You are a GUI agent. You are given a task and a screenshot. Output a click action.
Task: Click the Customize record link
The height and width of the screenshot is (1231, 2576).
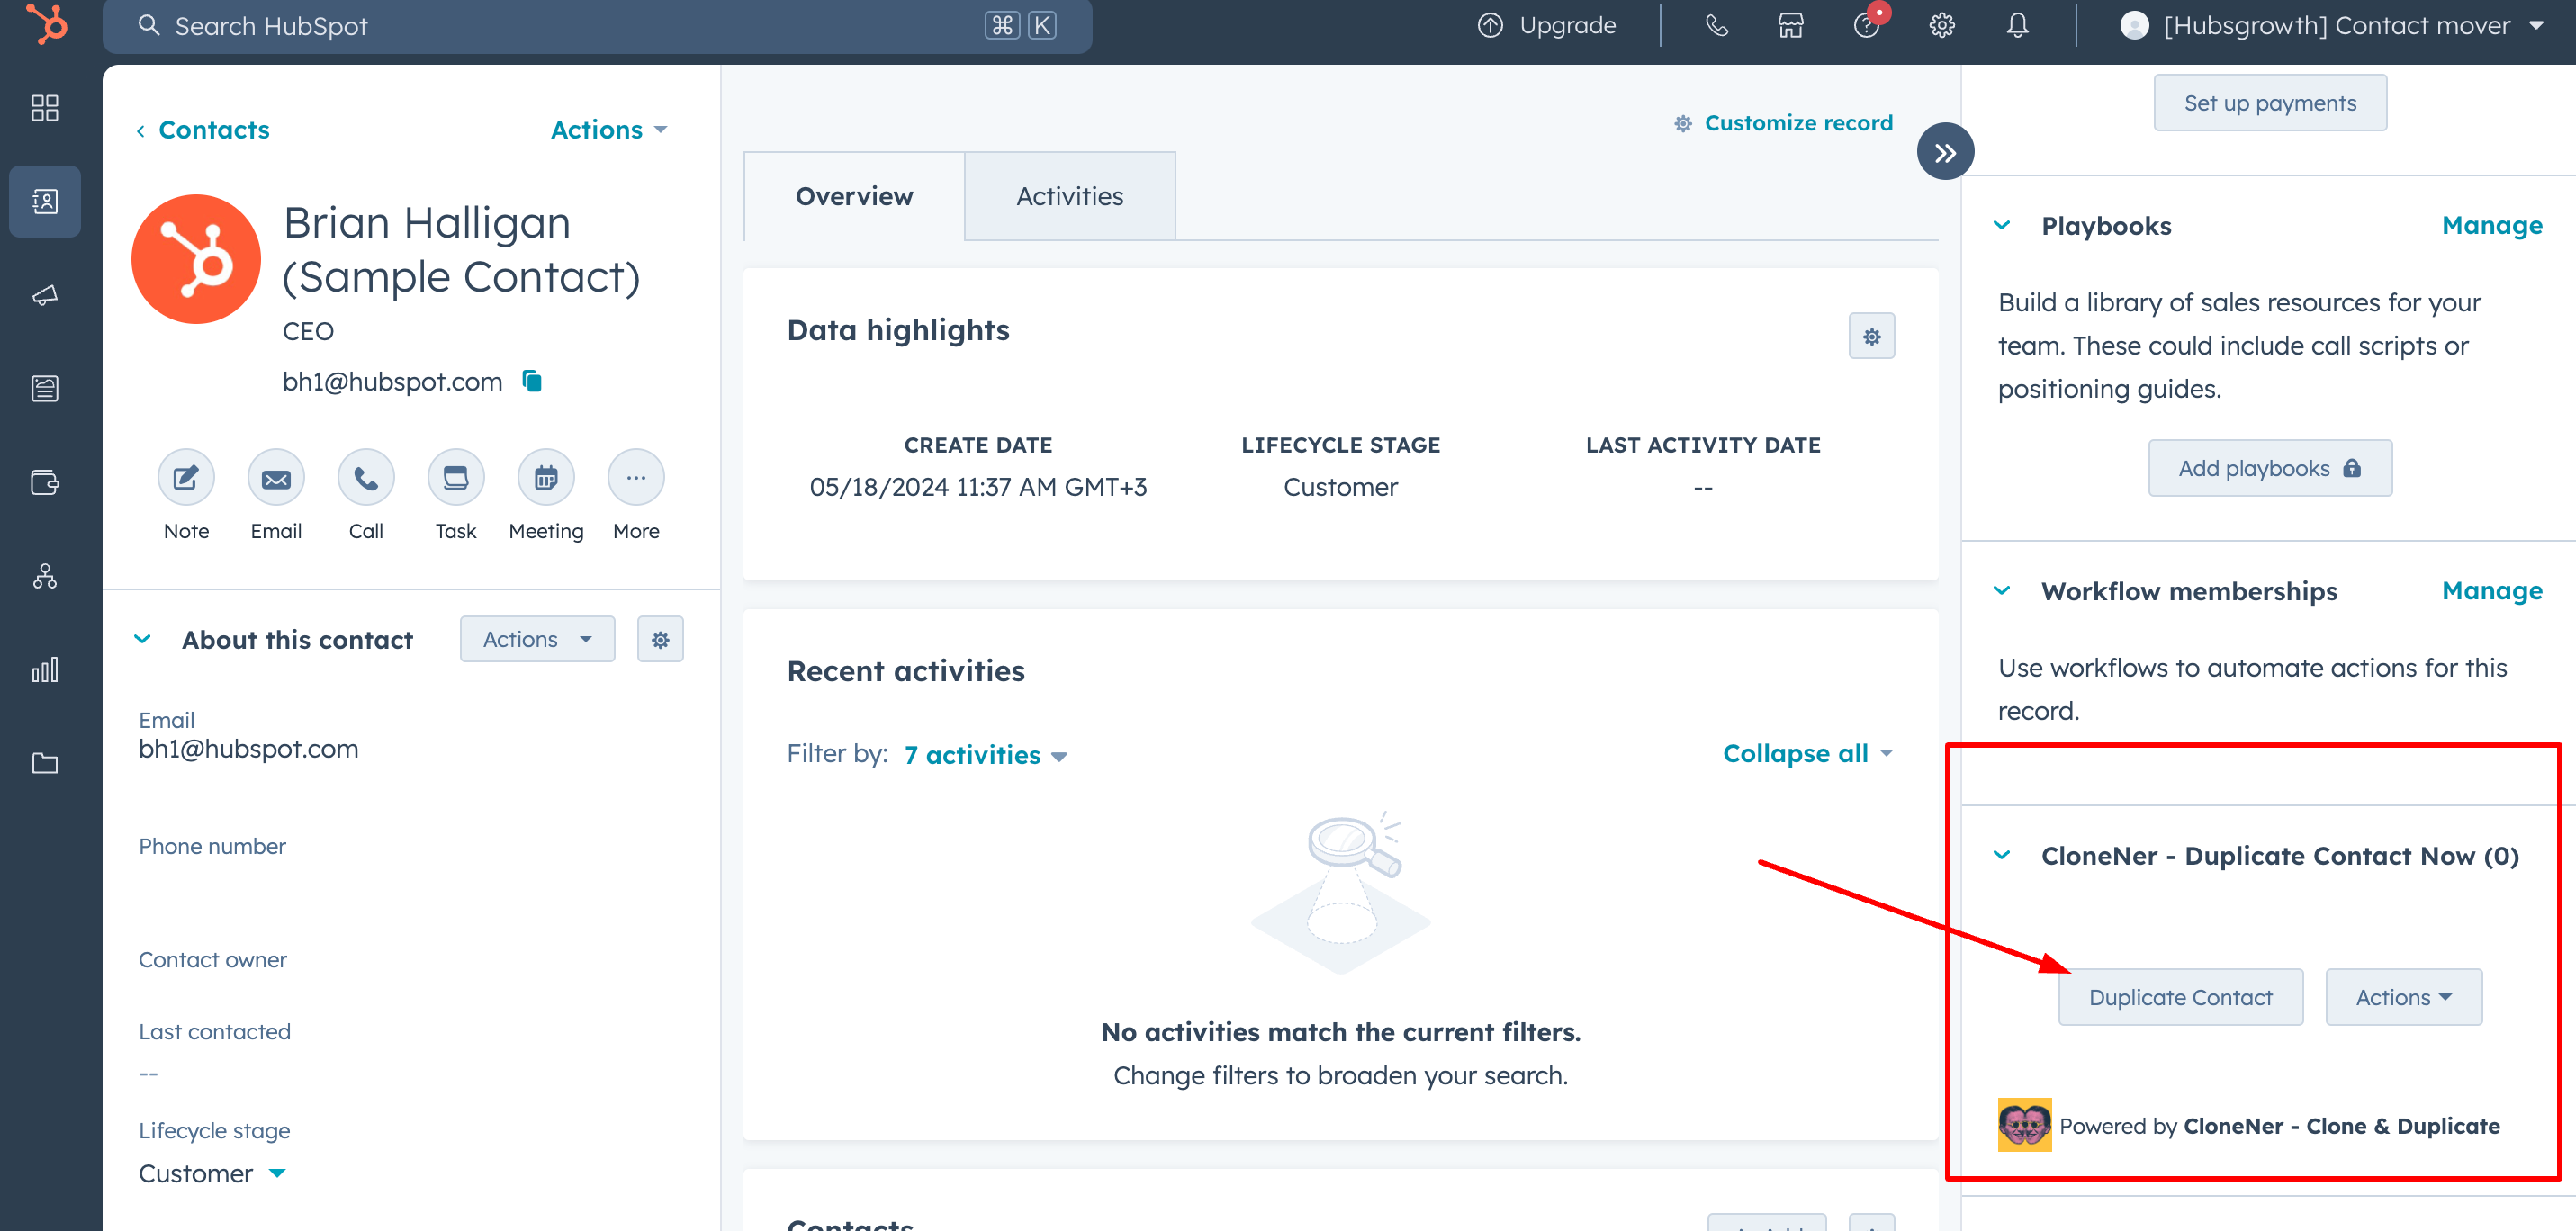coord(1797,123)
